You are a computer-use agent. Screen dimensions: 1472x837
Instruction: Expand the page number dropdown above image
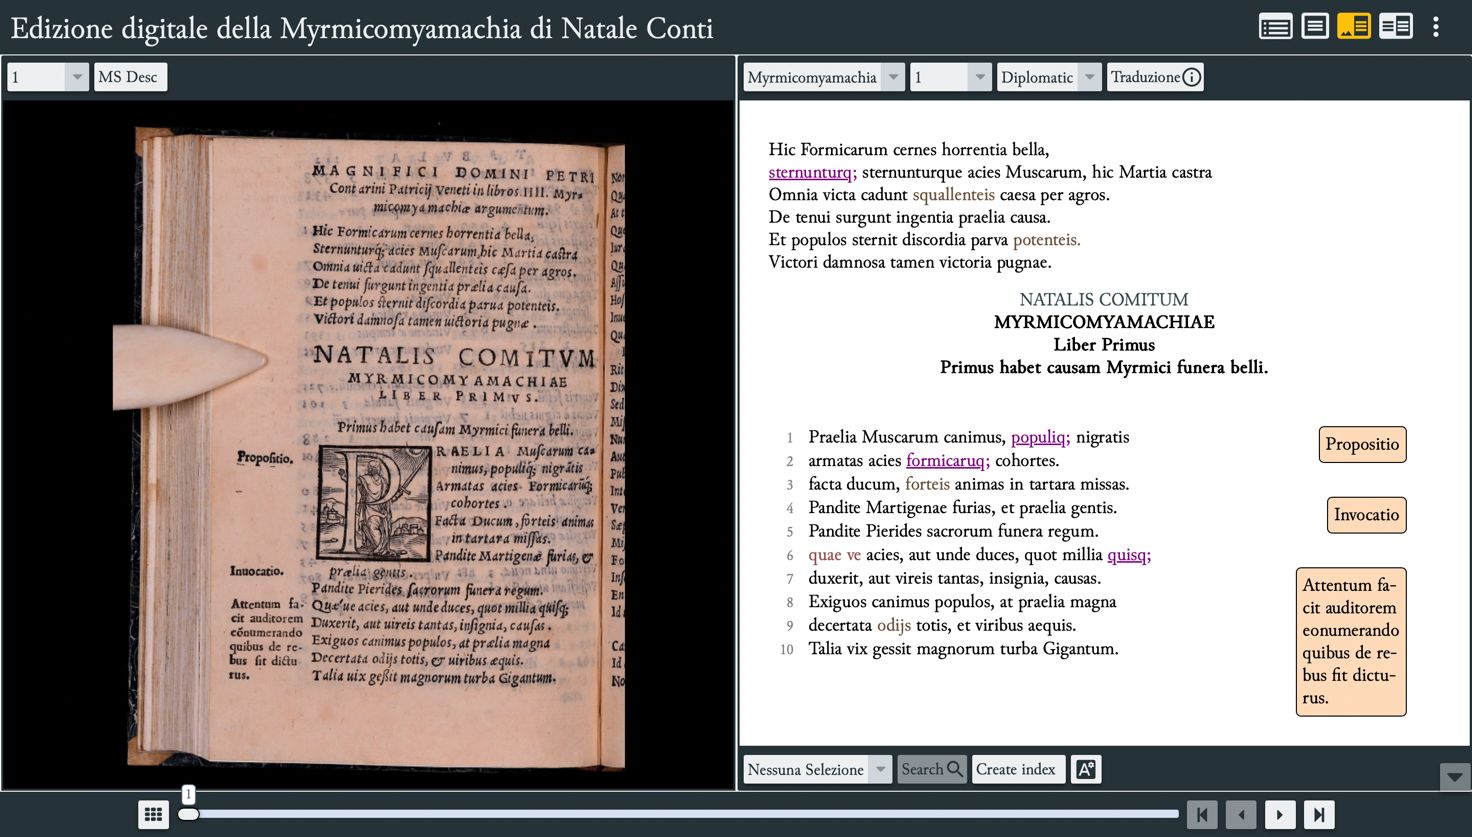(x=76, y=77)
